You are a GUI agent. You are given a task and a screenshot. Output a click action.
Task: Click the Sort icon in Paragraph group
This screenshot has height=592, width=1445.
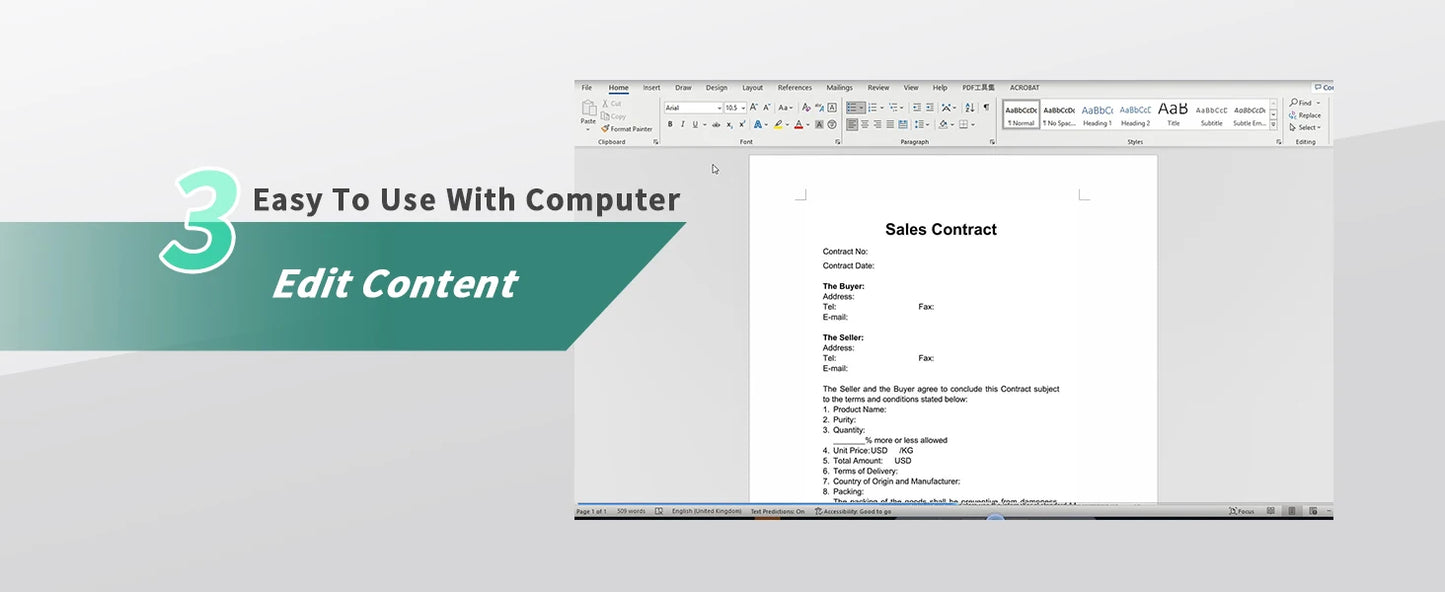coord(969,108)
